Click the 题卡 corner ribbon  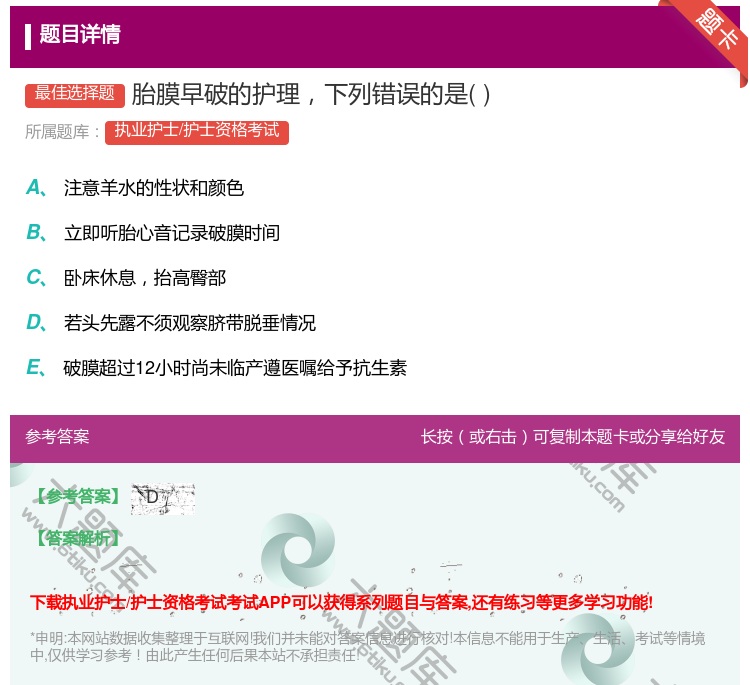(714, 33)
